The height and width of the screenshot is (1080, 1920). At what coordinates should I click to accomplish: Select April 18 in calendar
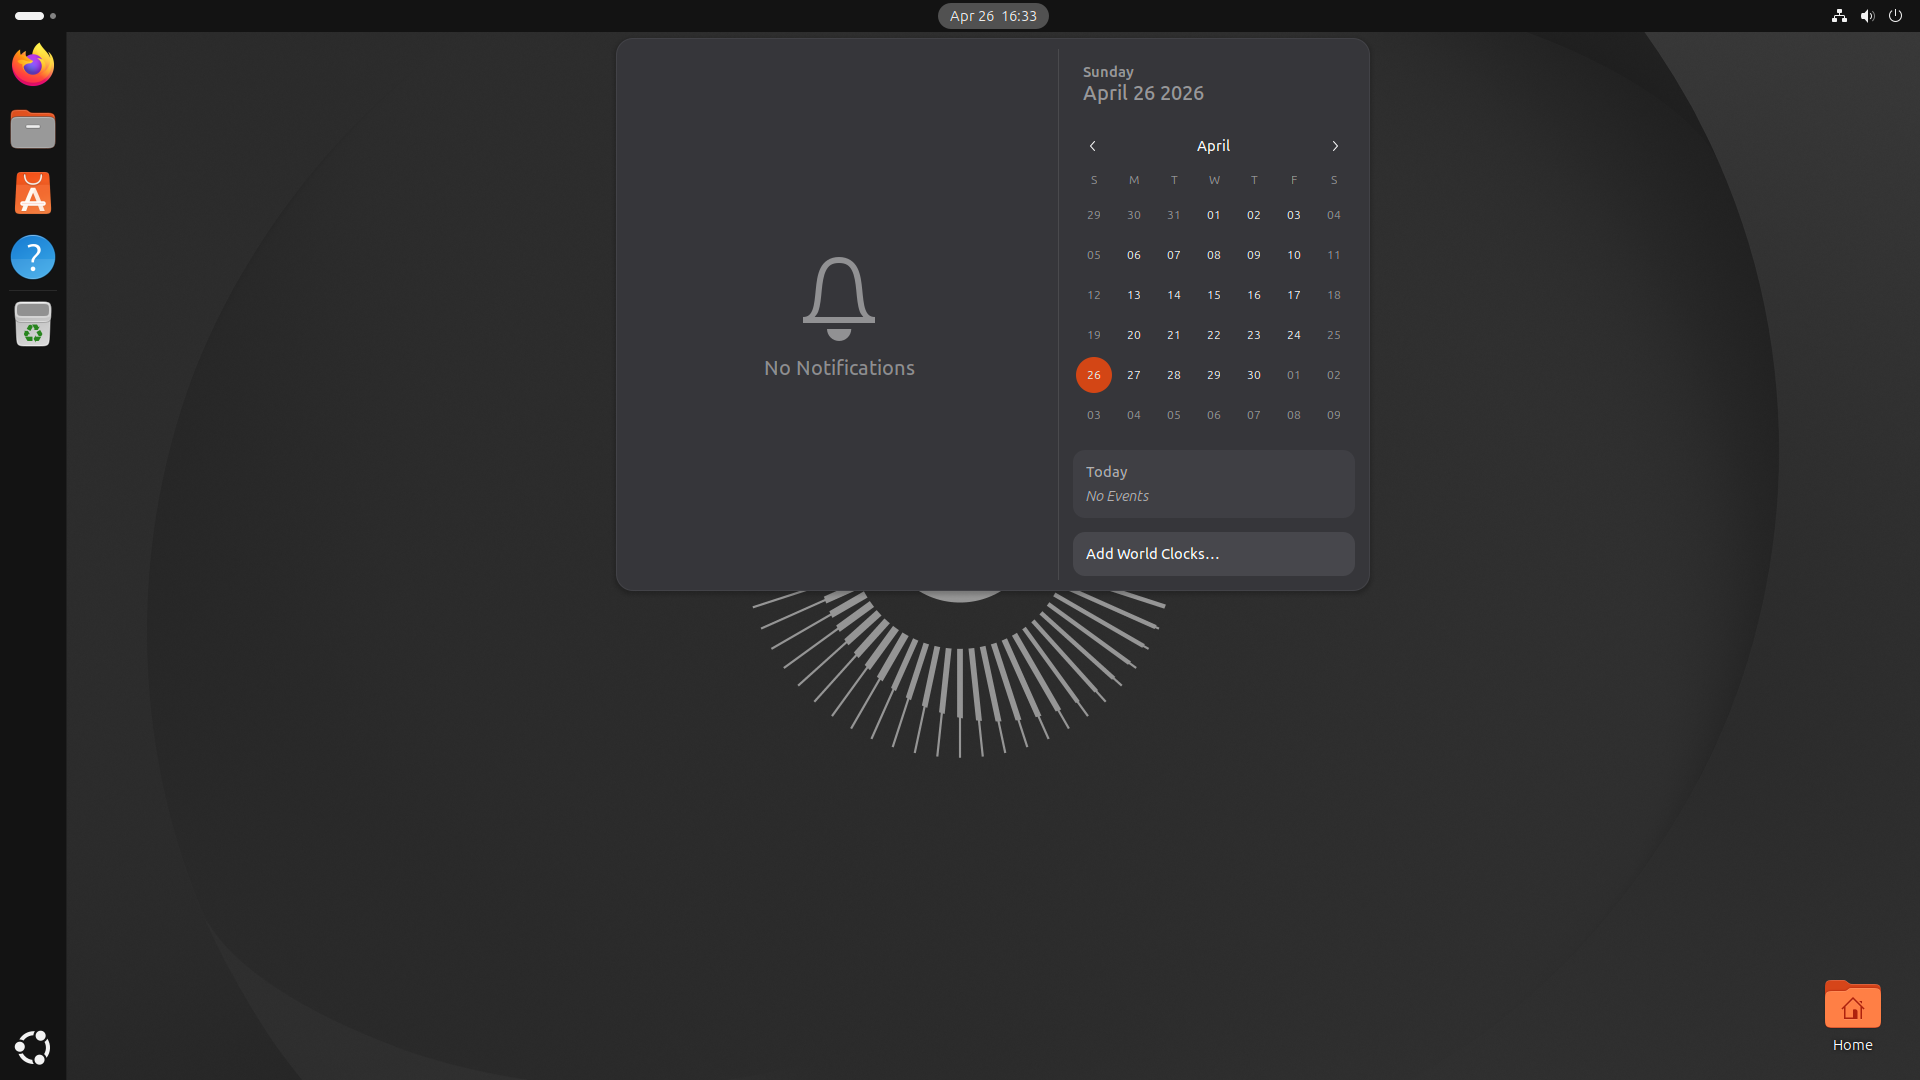tap(1334, 295)
